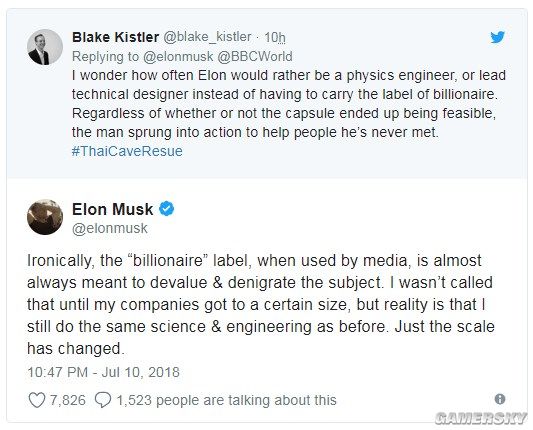This screenshot has height=430, width=533.
Task: Click the 10h timestamp link
Action: click(275, 37)
